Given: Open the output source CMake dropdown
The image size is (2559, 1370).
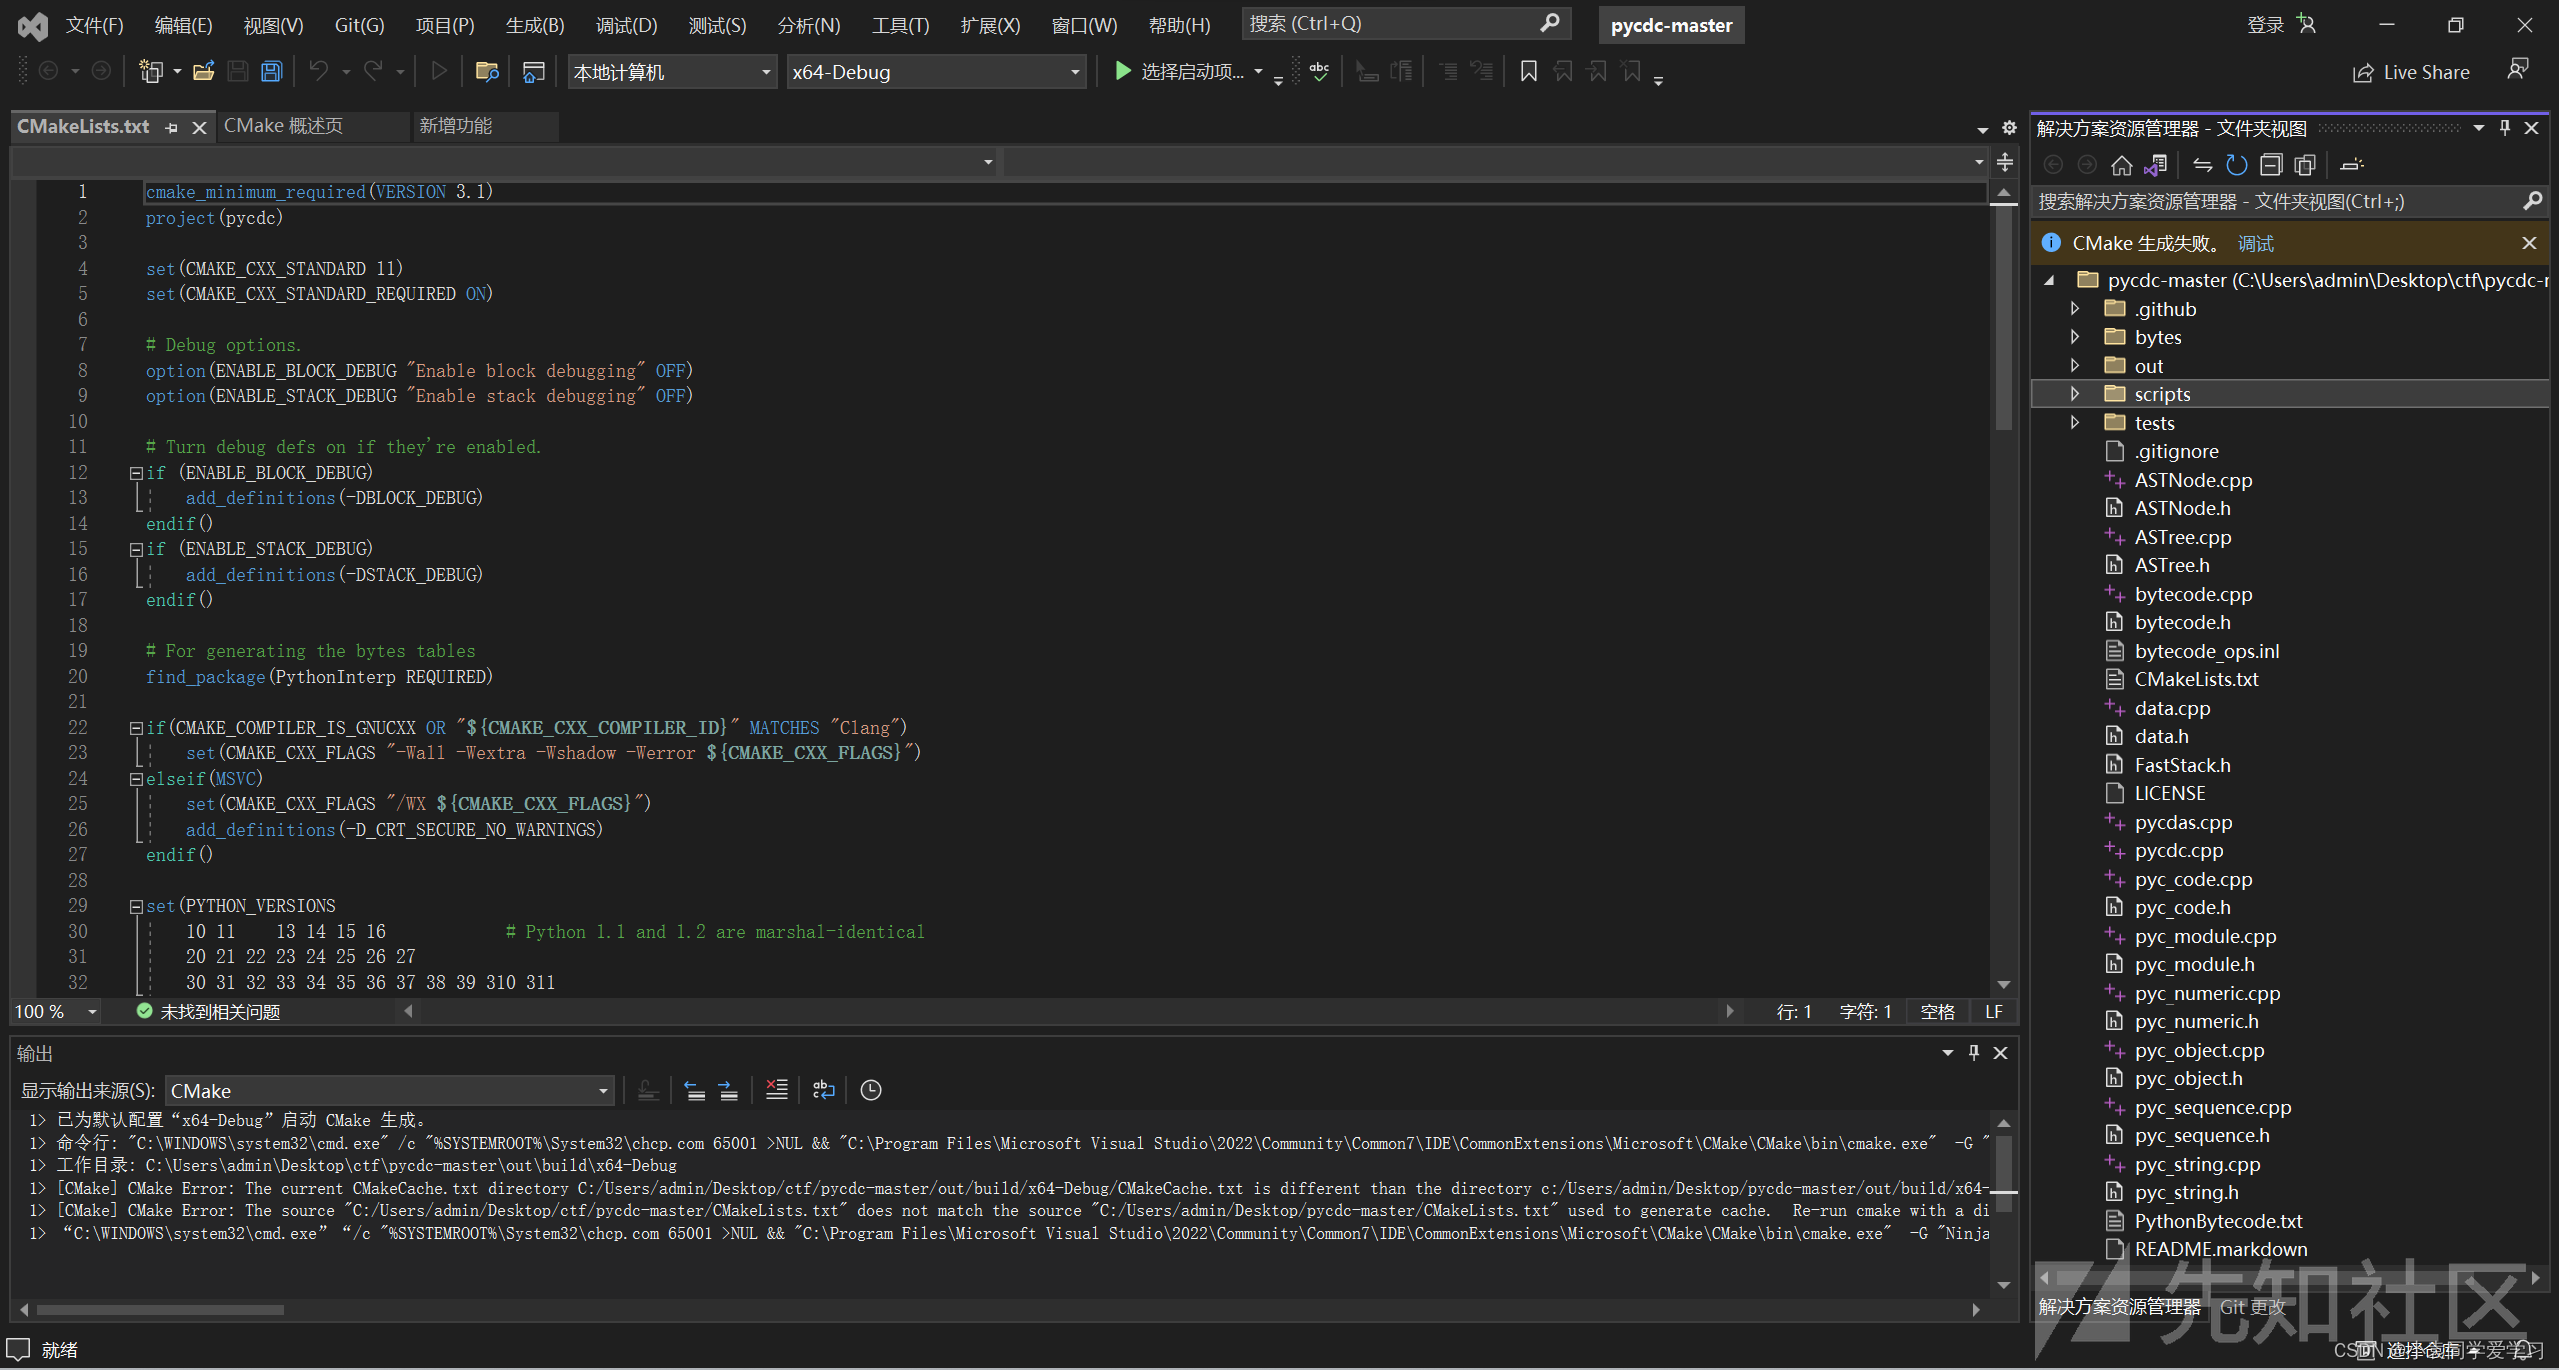Looking at the screenshot, I should [x=603, y=1091].
